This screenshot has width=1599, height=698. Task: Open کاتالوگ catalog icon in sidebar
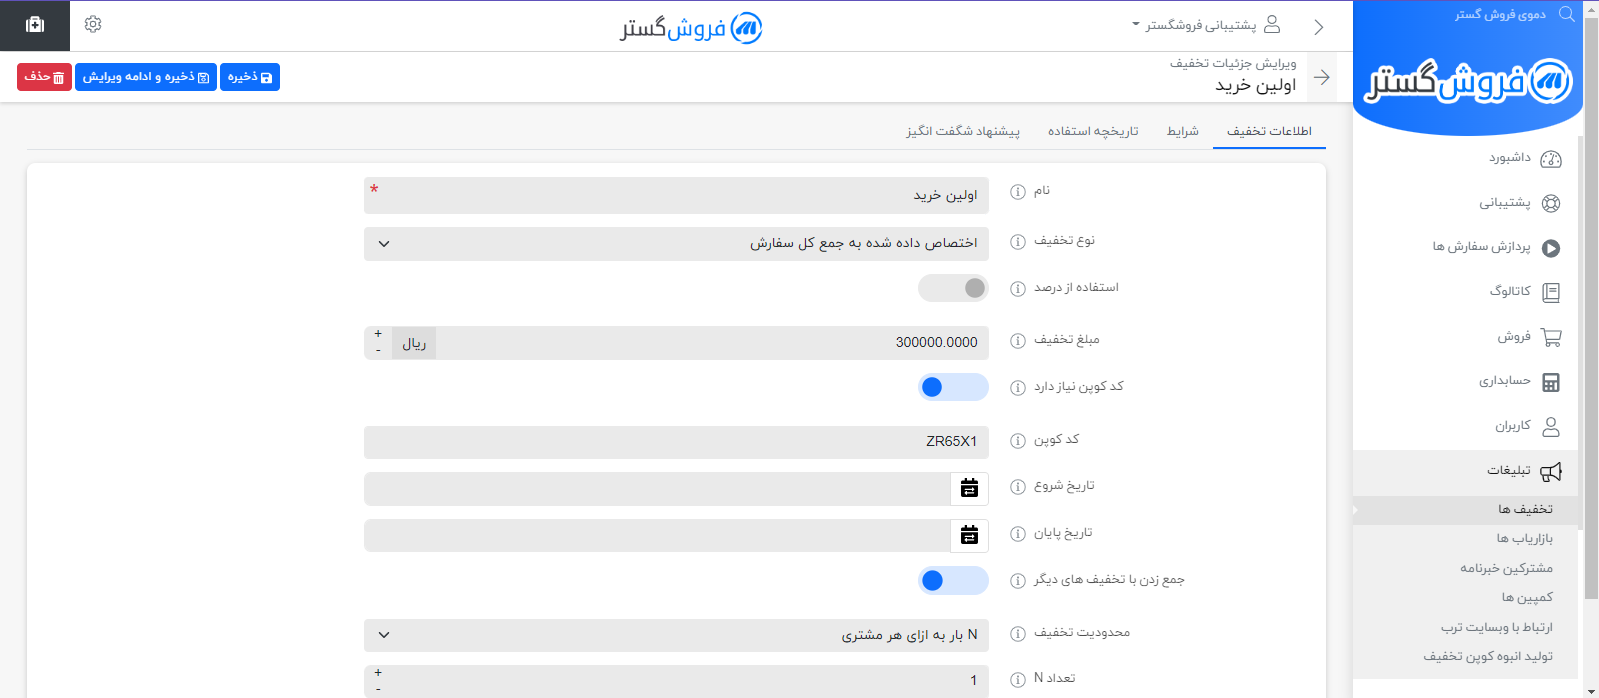(1551, 292)
